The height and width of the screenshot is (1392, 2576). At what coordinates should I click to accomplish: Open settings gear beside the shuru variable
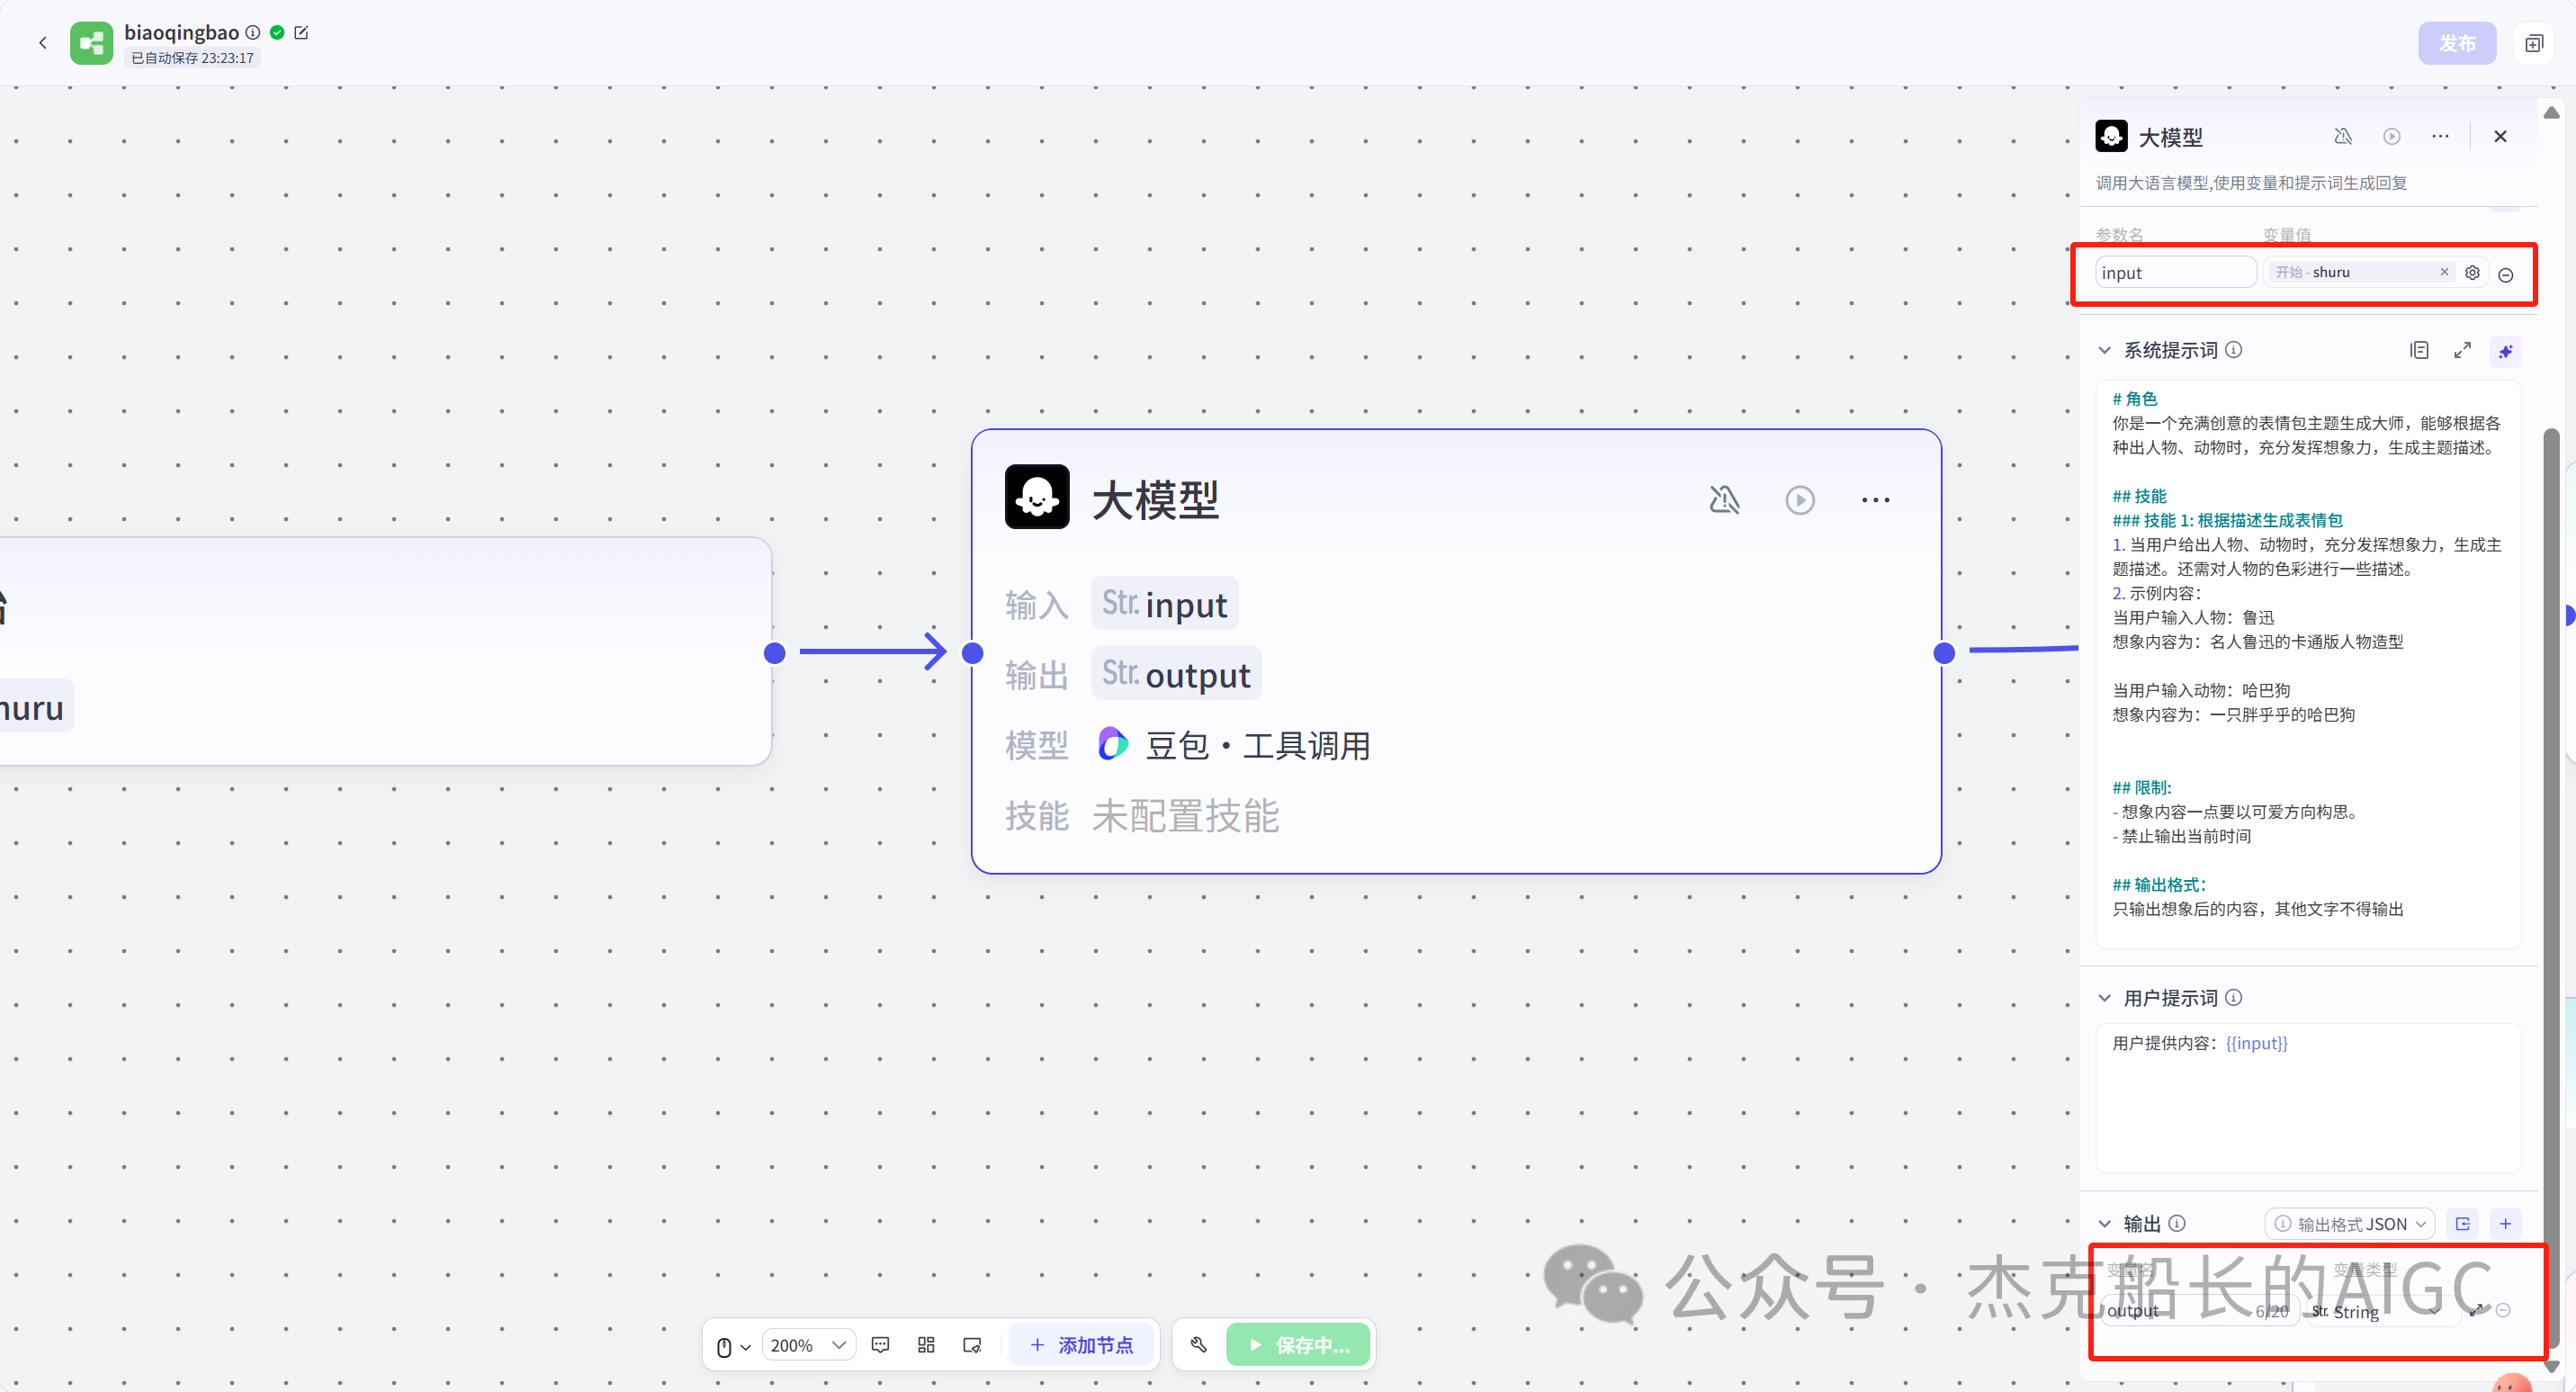2472,272
